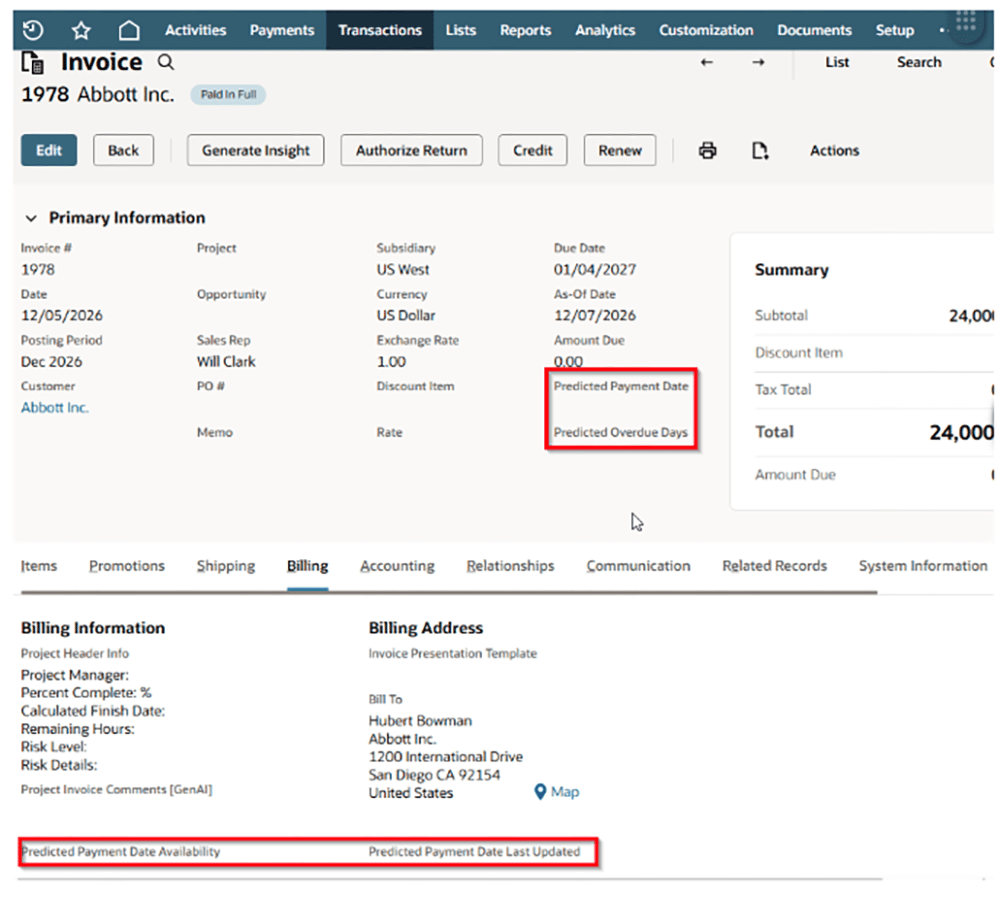
Task: Open the Customization menu
Action: click(706, 30)
